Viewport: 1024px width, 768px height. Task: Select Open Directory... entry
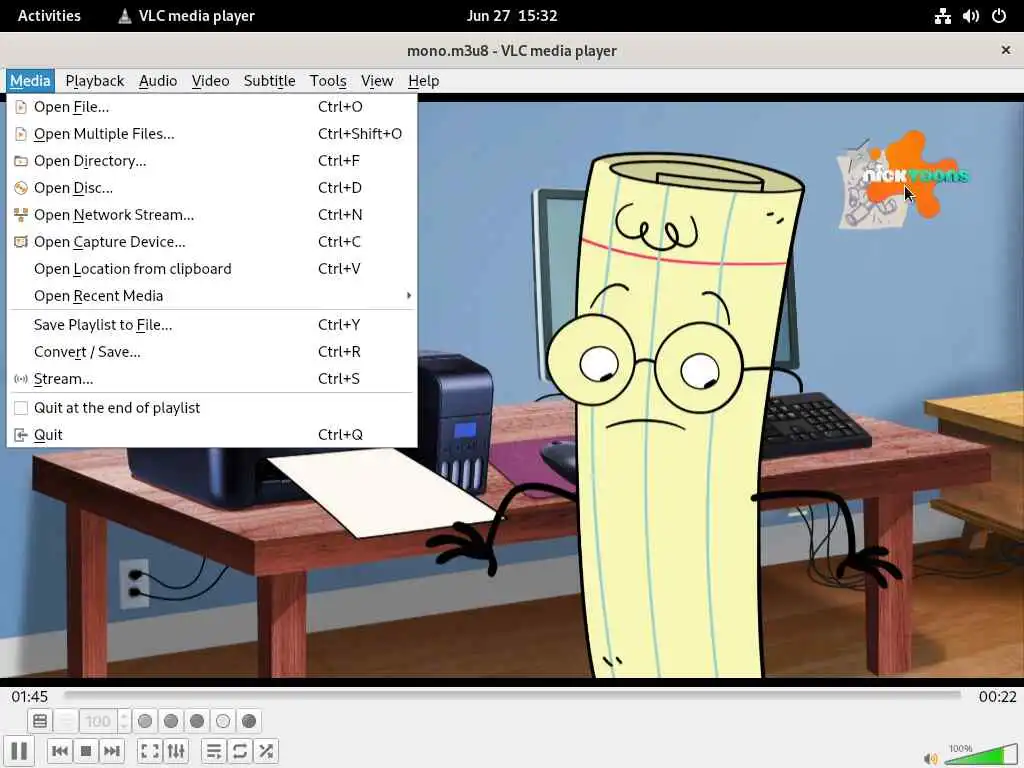(x=212, y=161)
